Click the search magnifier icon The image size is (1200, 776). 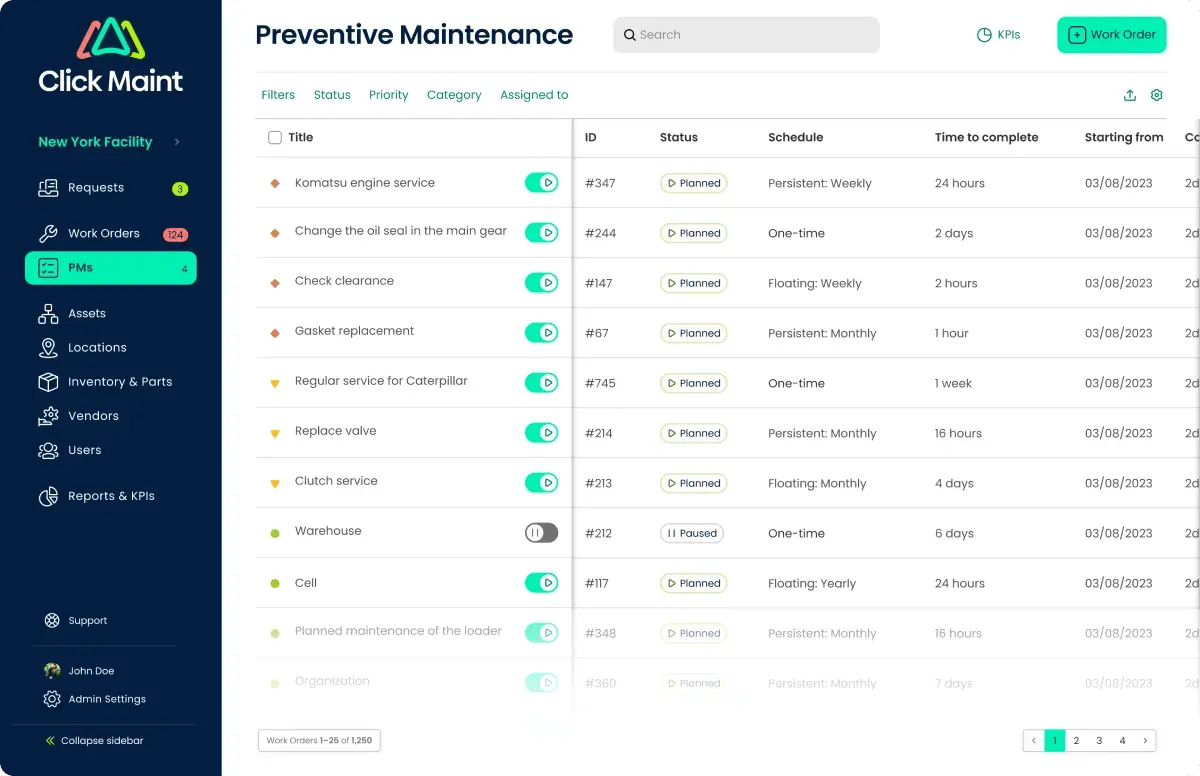click(630, 35)
